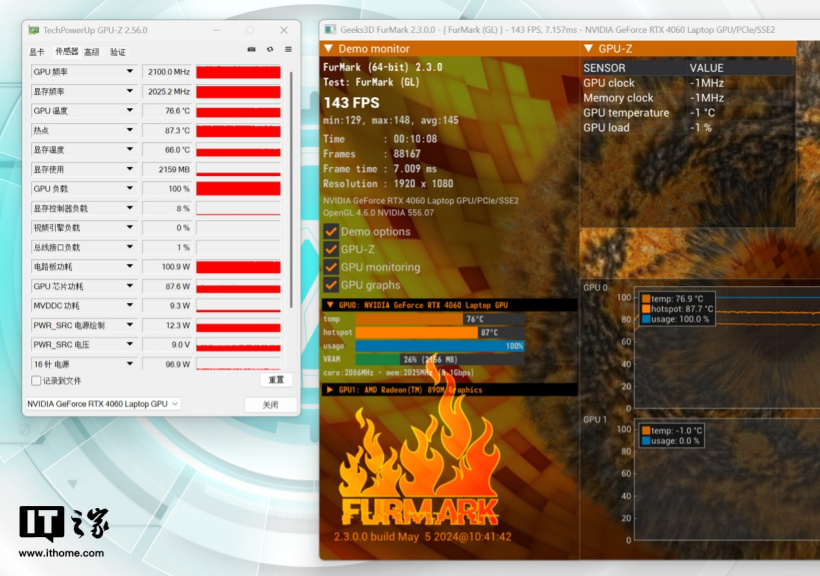The image size is (820, 576).
Task: Switch to the 显卡 tab
Action: pyautogui.click(x=37, y=51)
